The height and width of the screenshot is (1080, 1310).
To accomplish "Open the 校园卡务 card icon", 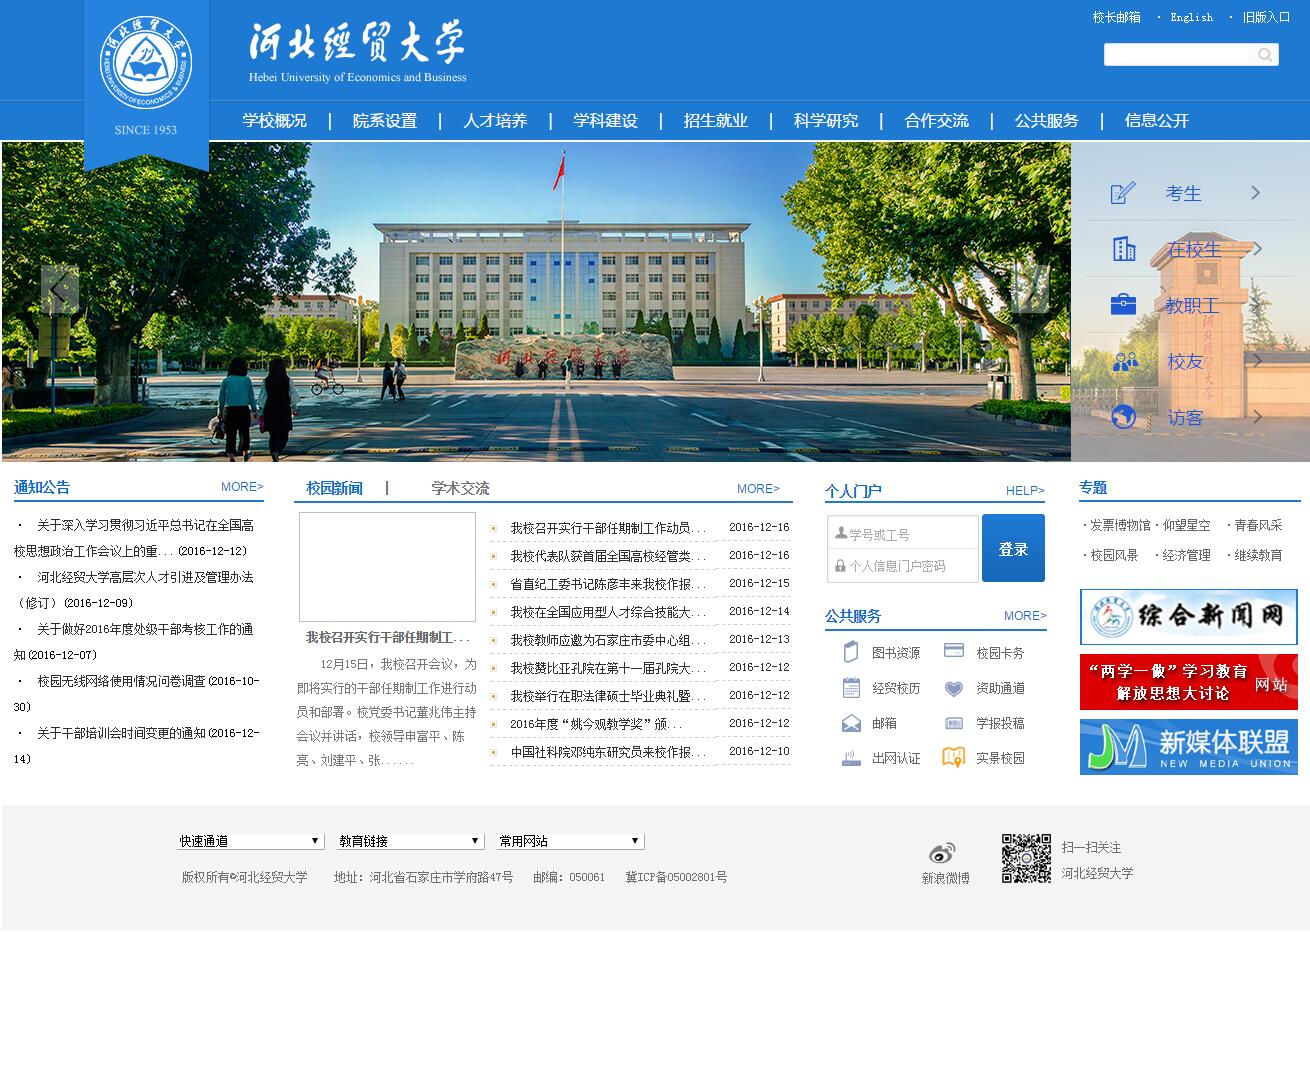I will point(954,651).
